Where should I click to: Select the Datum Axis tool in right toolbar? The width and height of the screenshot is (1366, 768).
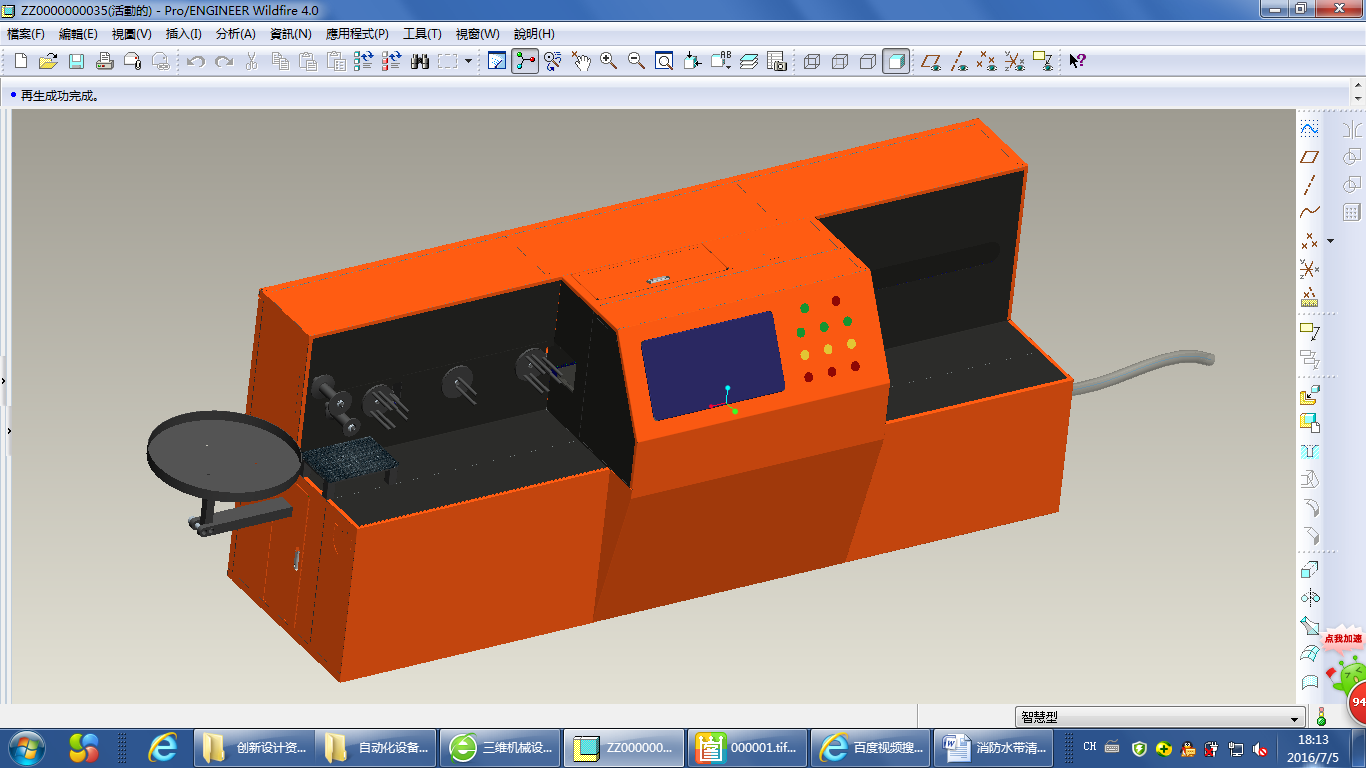1309,185
